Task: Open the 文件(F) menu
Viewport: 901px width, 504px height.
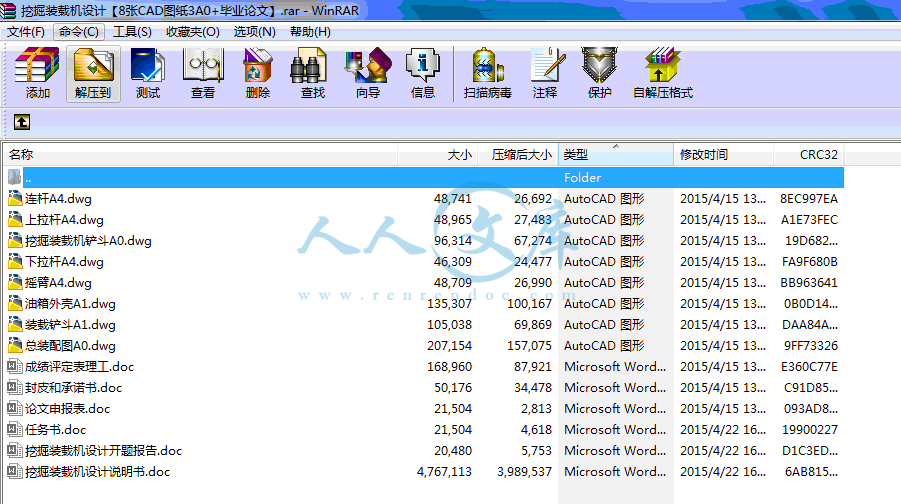Action: pos(25,32)
